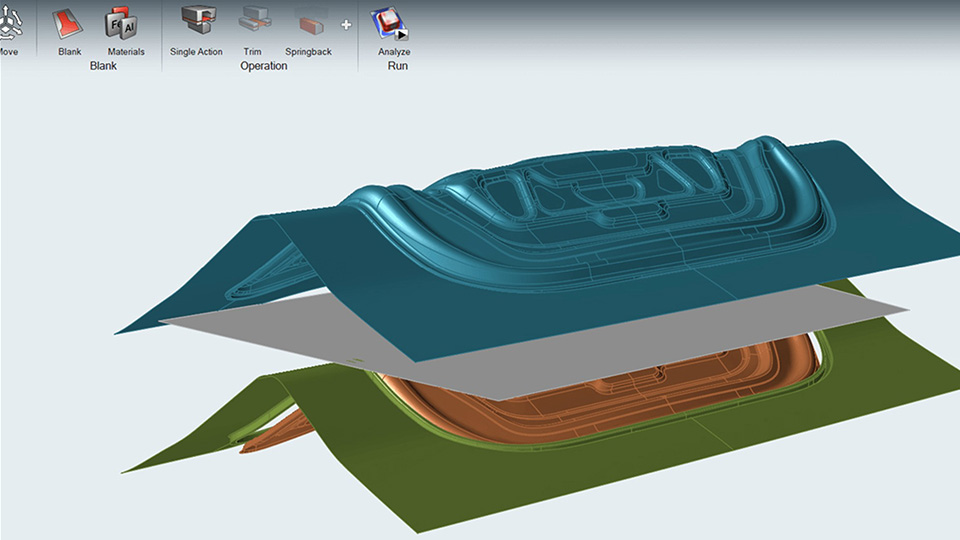The width and height of the screenshot is (960, 540).
Task: Click the Materials text label
Action: point(126,52)
